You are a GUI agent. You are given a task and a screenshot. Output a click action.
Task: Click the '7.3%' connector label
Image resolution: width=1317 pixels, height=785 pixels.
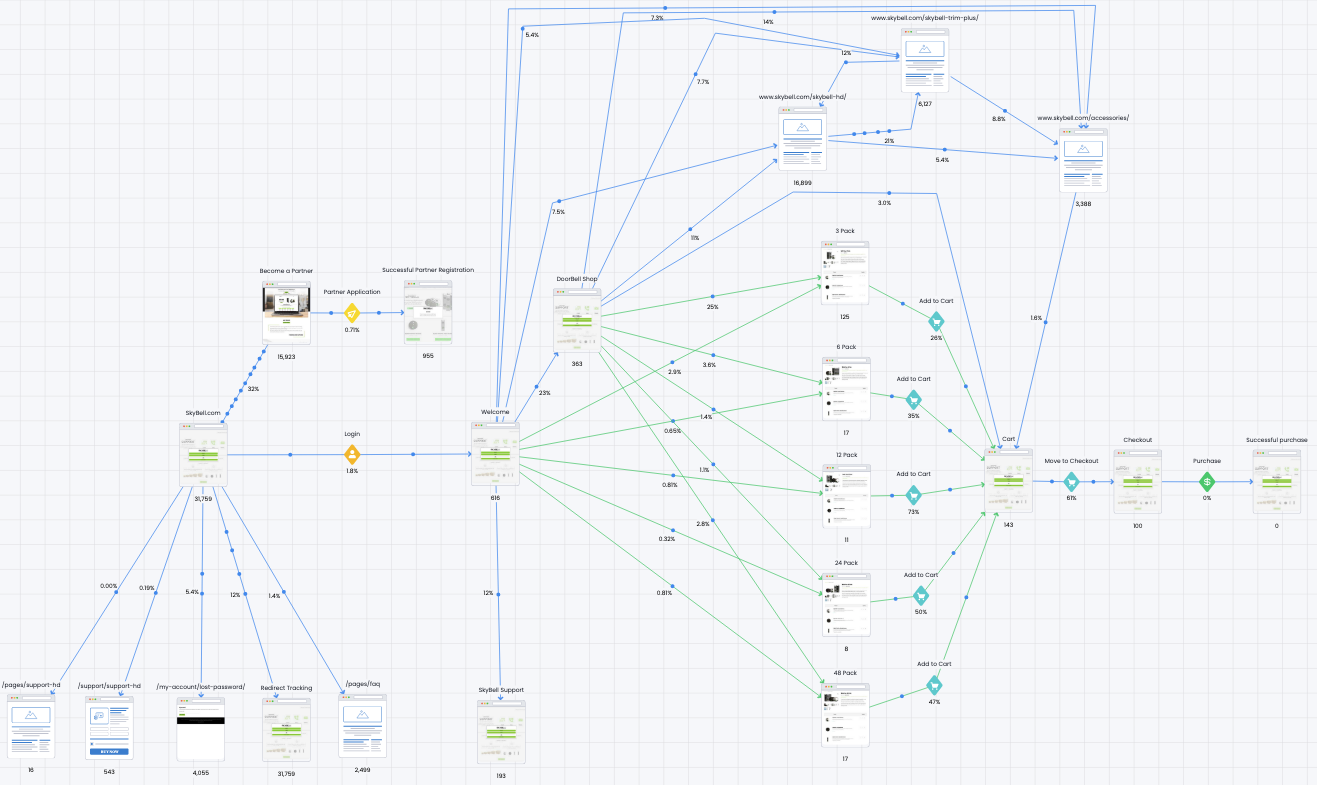click(x=657, y=18)
